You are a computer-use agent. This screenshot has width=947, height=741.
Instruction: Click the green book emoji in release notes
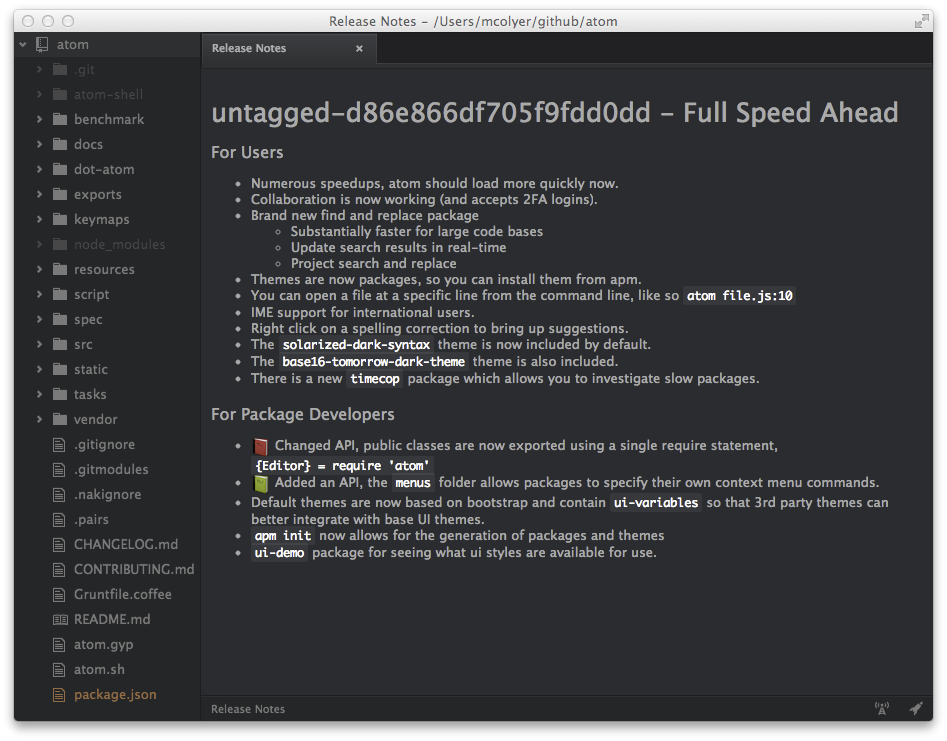(260, 483)
